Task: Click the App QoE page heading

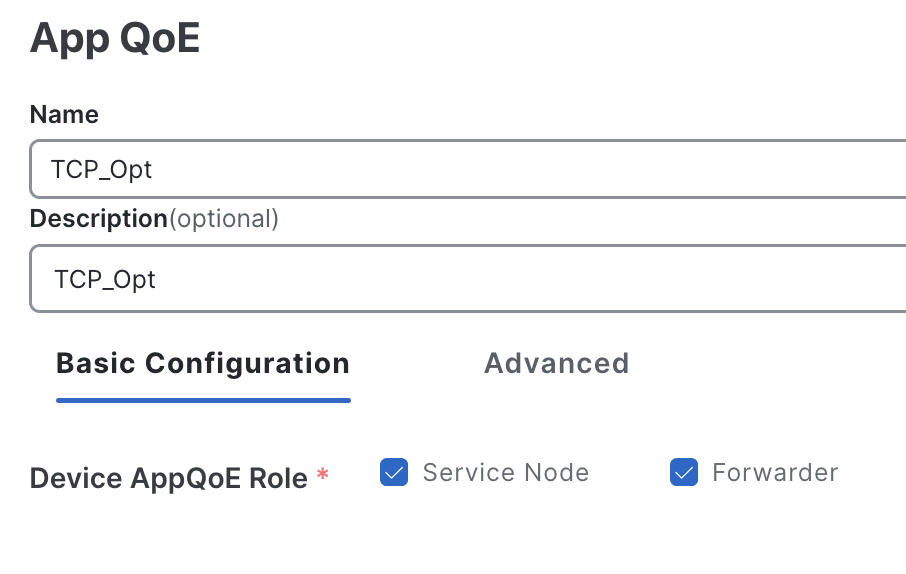Action: [x=115, y=39]
